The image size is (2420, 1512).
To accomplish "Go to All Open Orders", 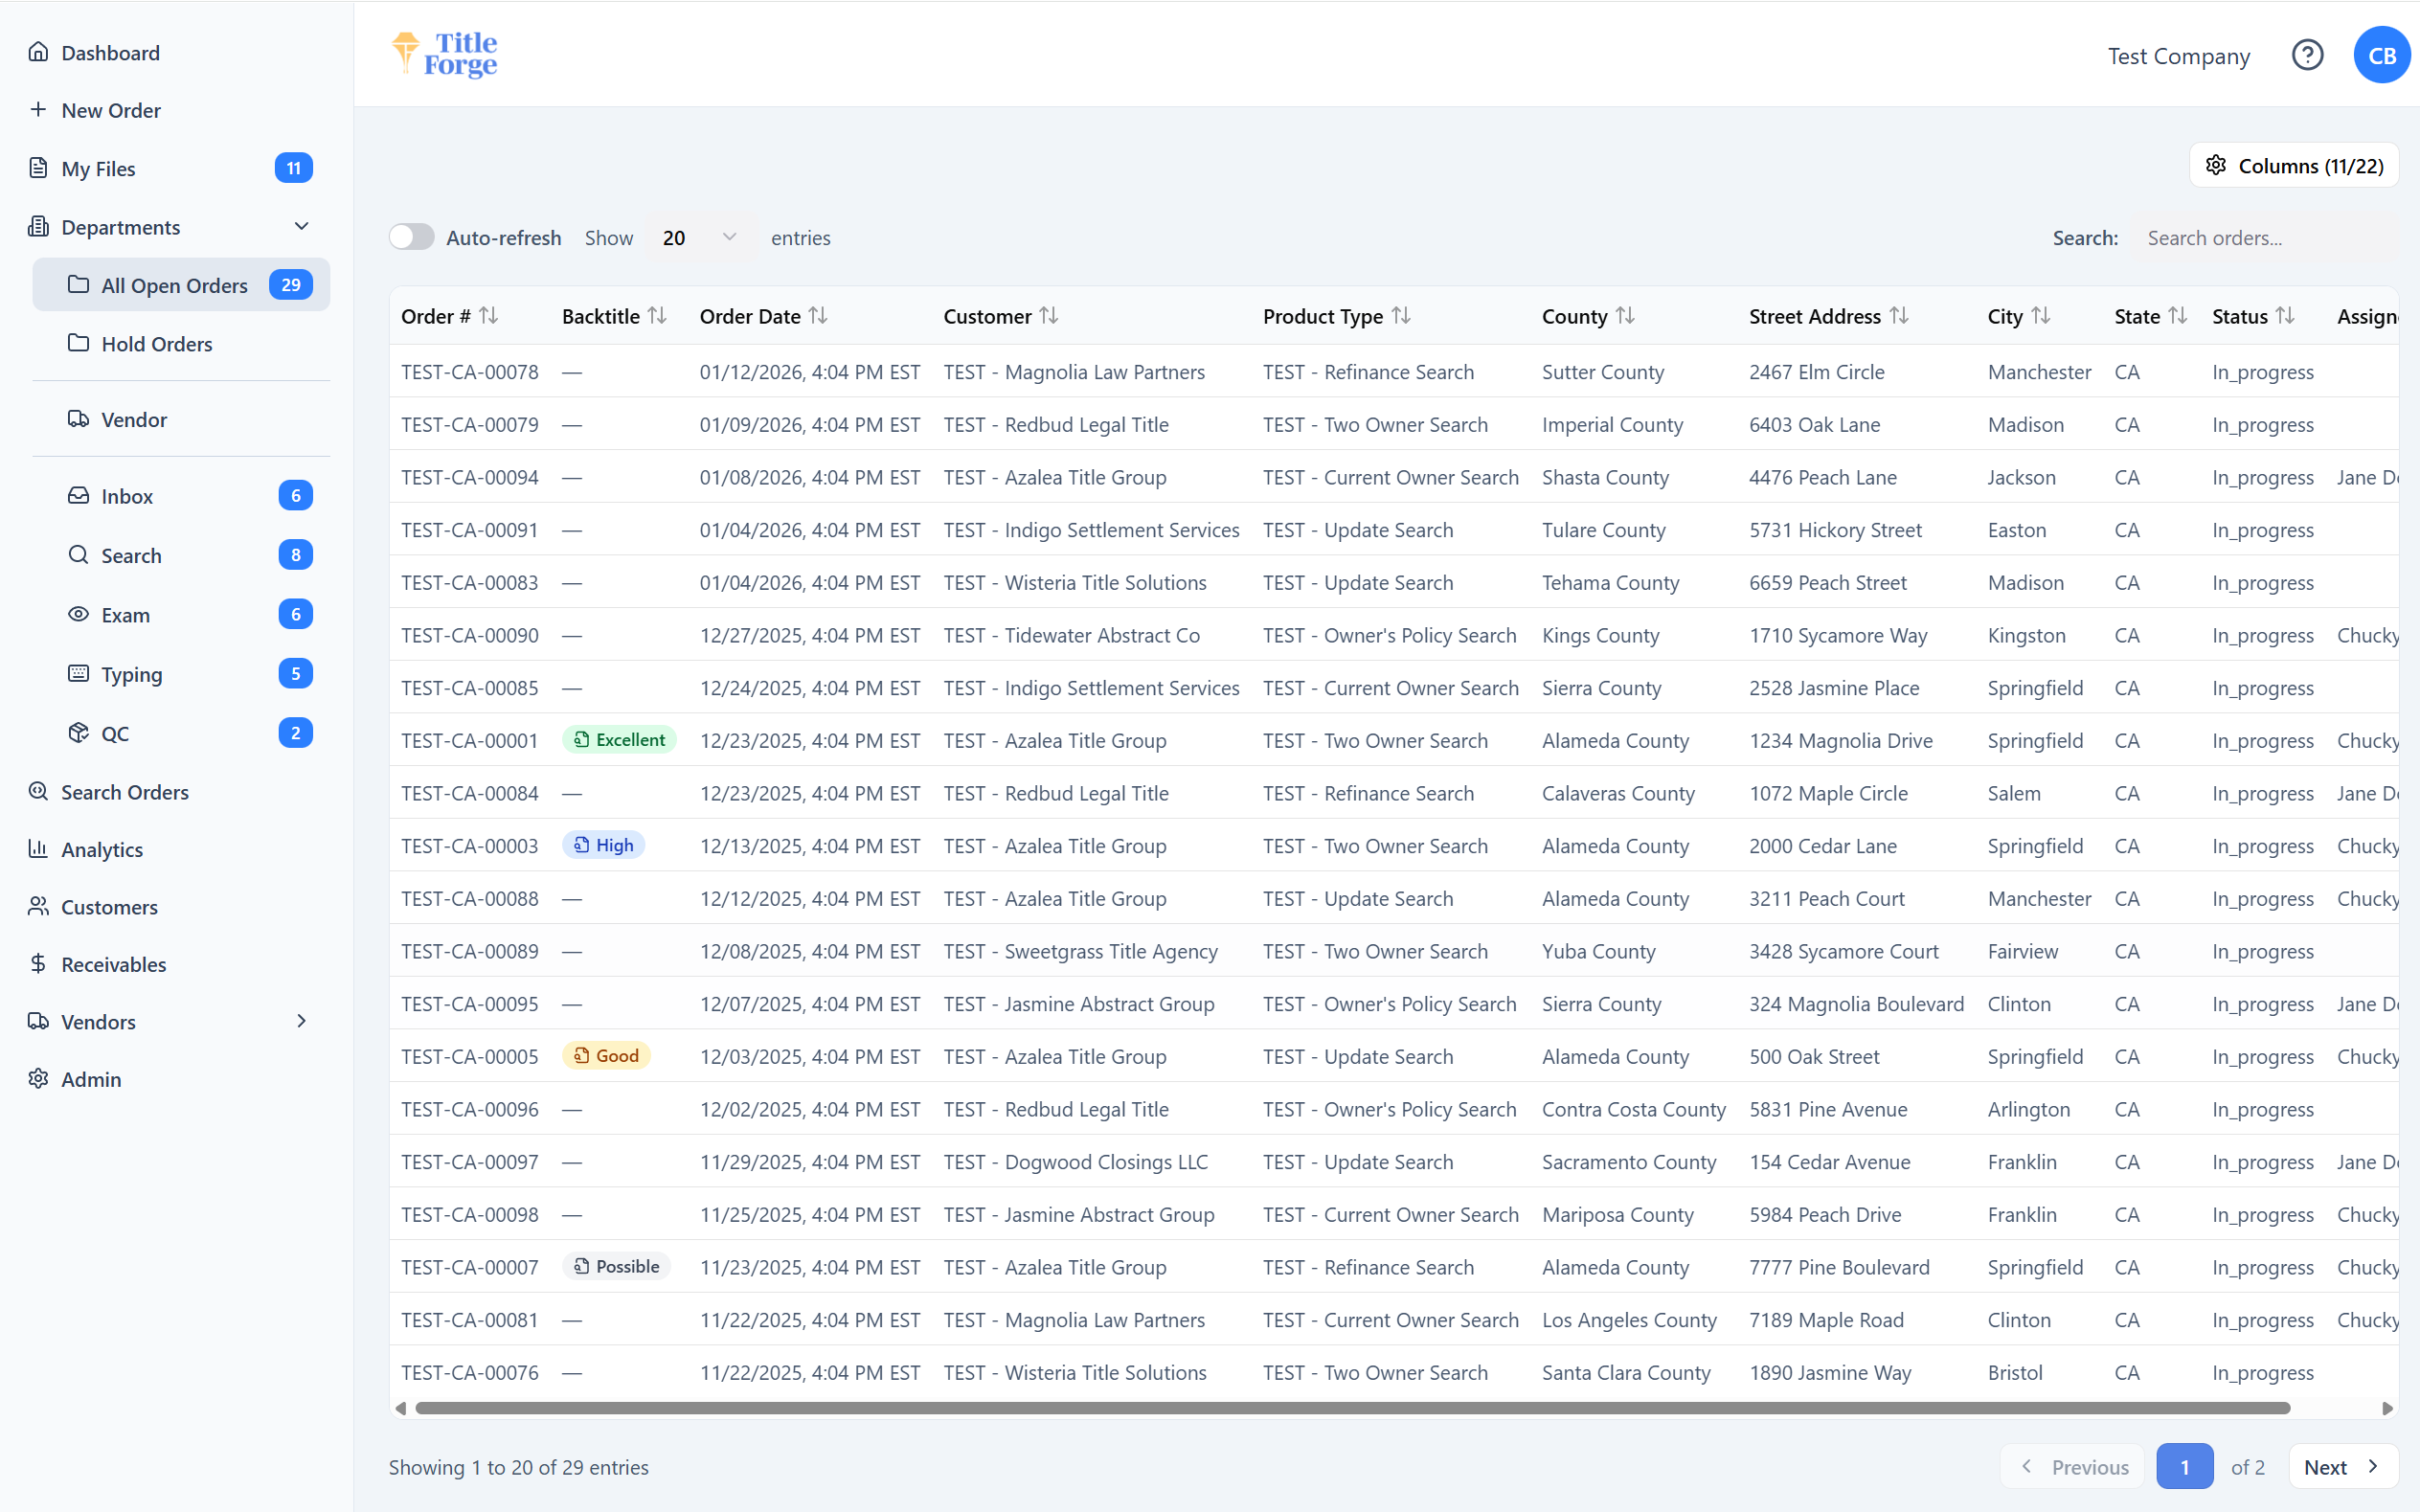I will pyautogui.click(x=181, y=285).
